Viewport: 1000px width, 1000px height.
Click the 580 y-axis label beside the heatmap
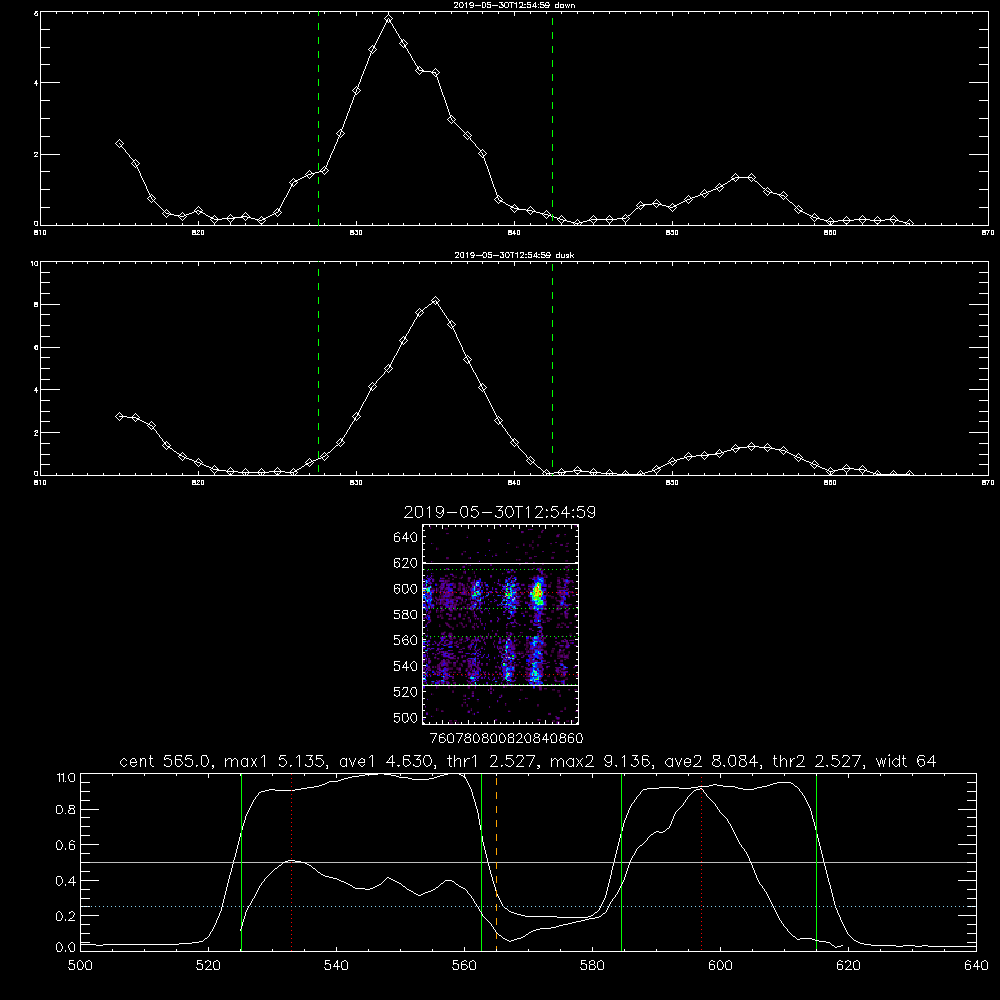tap(406, 614)
